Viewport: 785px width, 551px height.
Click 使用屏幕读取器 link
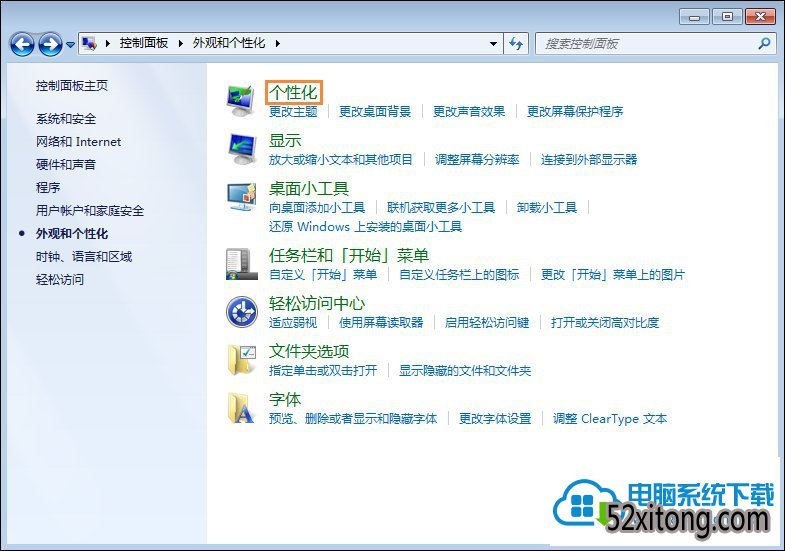tap(381, 323)
